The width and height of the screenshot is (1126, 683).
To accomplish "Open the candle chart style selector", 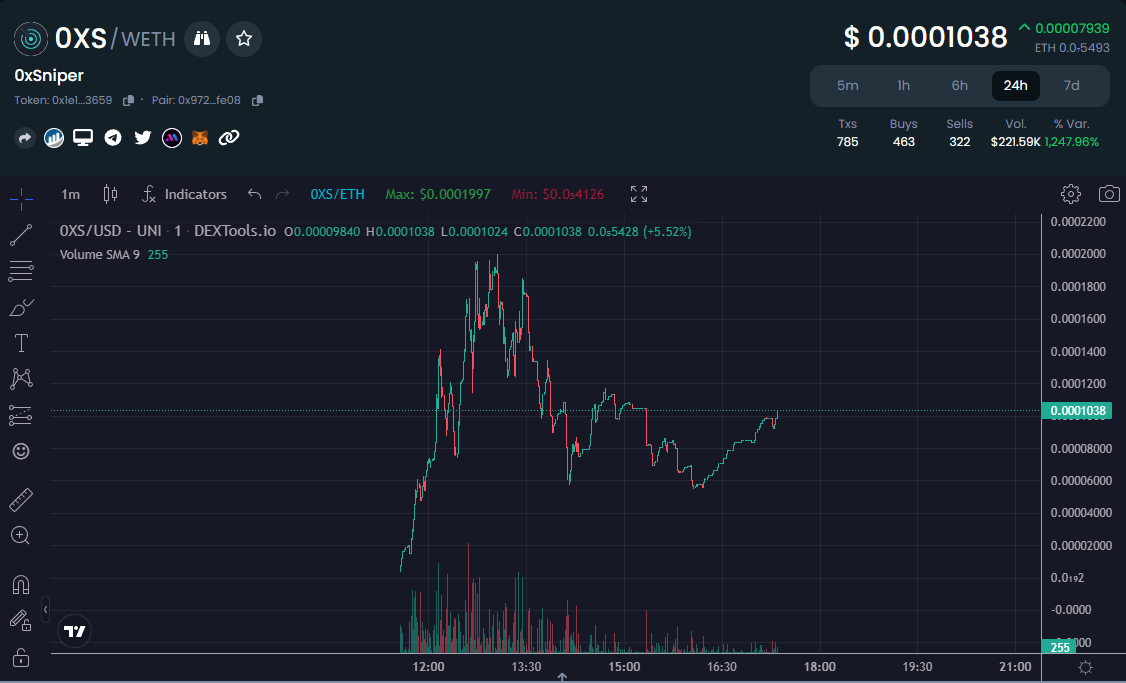I will [110, 193].
